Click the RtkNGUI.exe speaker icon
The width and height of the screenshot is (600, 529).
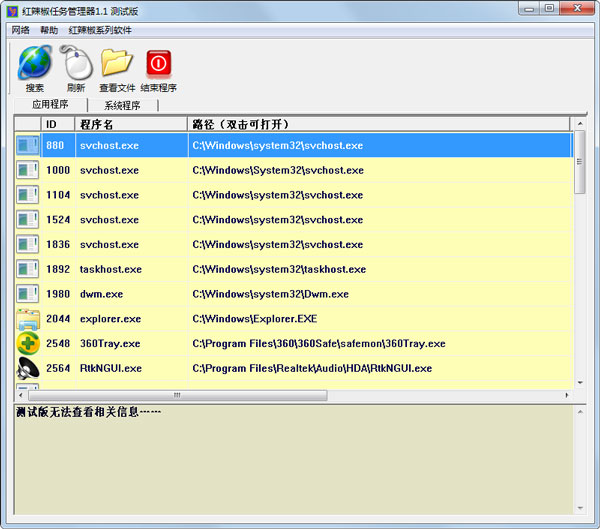(x=28, y=368)
